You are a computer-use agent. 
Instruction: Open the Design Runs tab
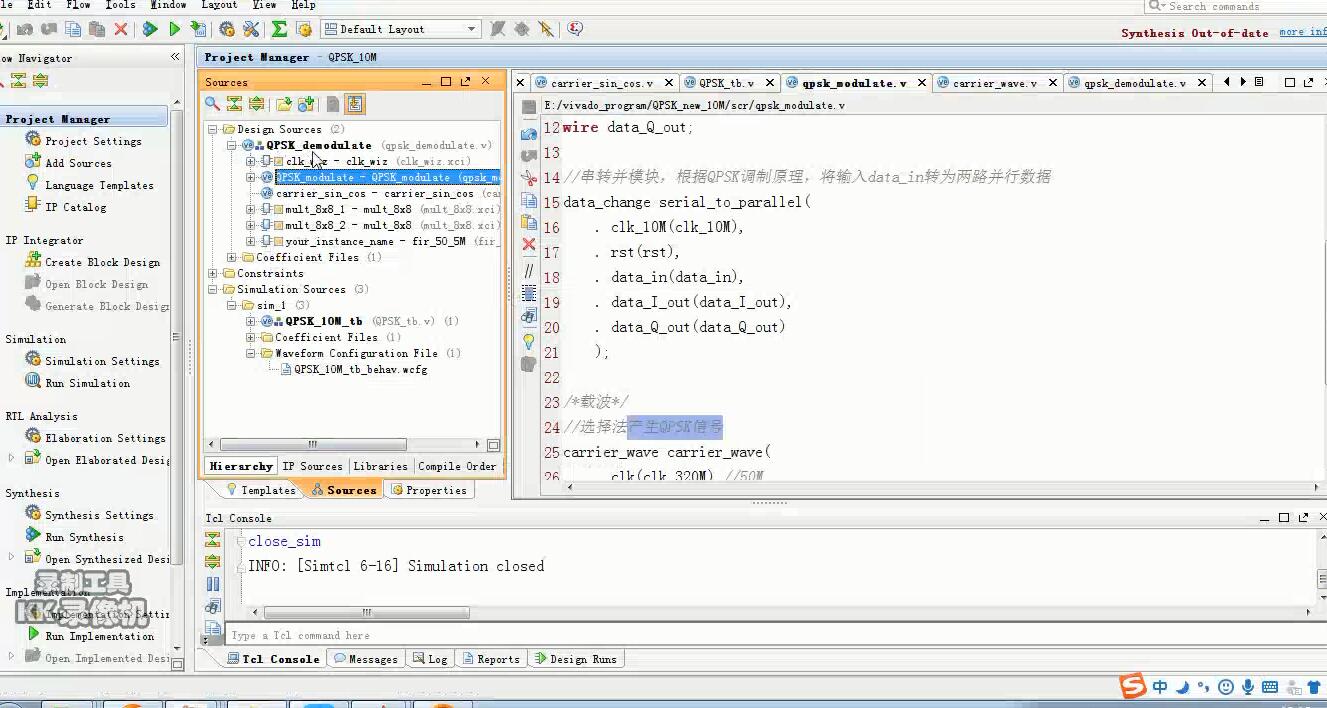576,659
